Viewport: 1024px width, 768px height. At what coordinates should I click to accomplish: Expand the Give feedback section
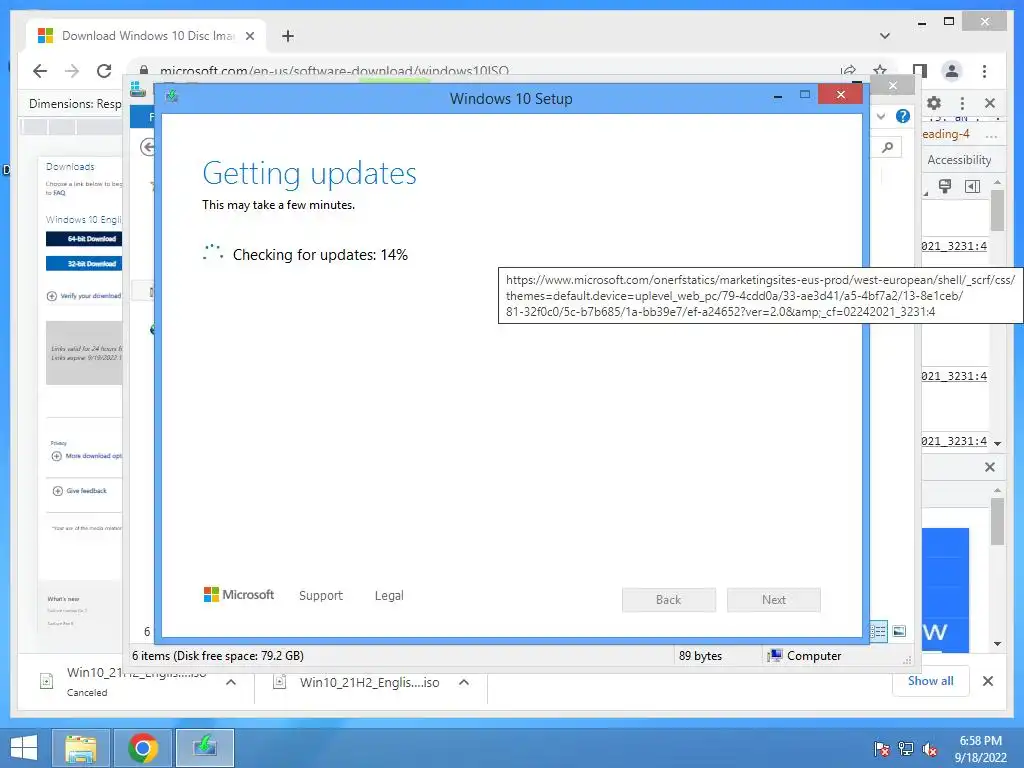[79, 490]
